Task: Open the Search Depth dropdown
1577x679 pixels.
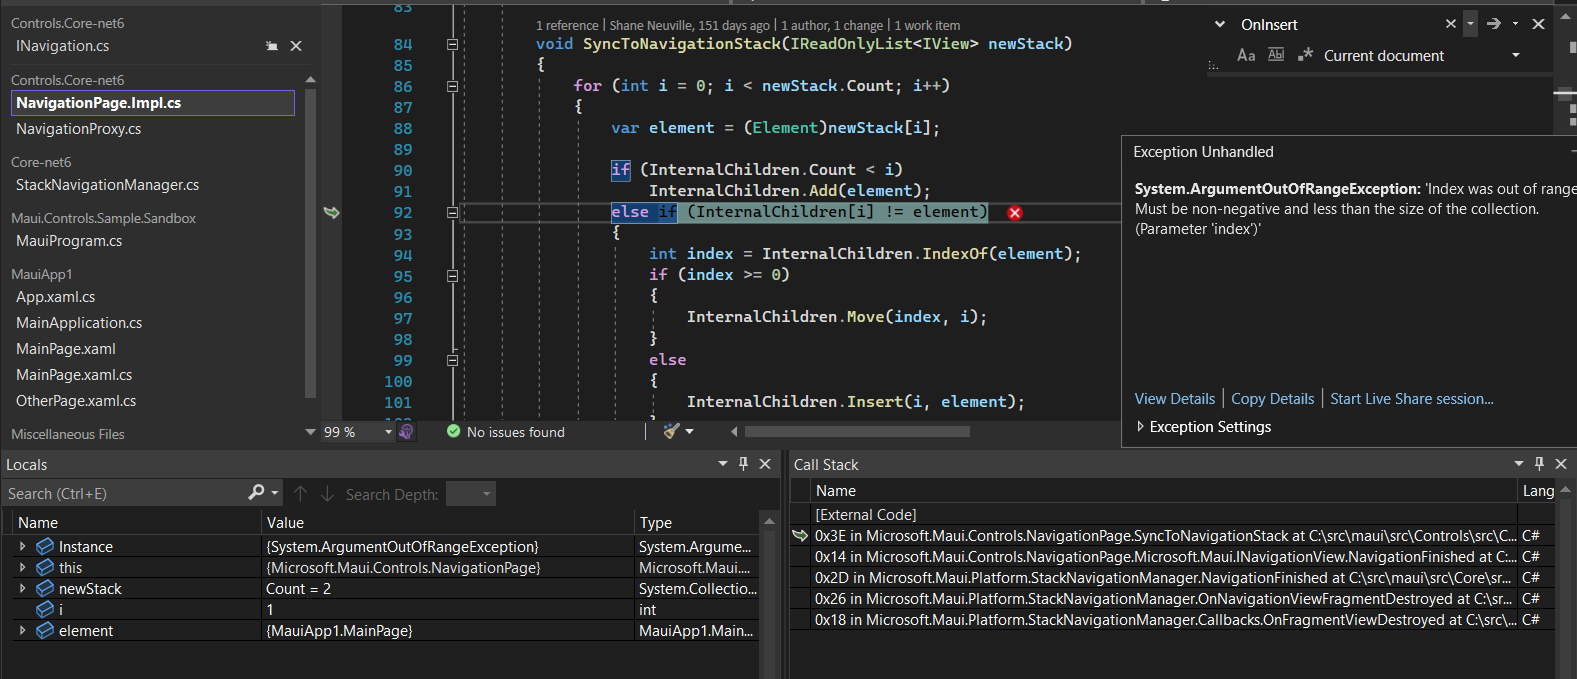Action: 471,494
